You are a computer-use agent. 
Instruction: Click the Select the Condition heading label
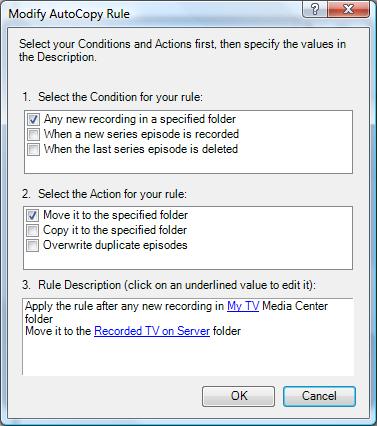coord(113,97)
